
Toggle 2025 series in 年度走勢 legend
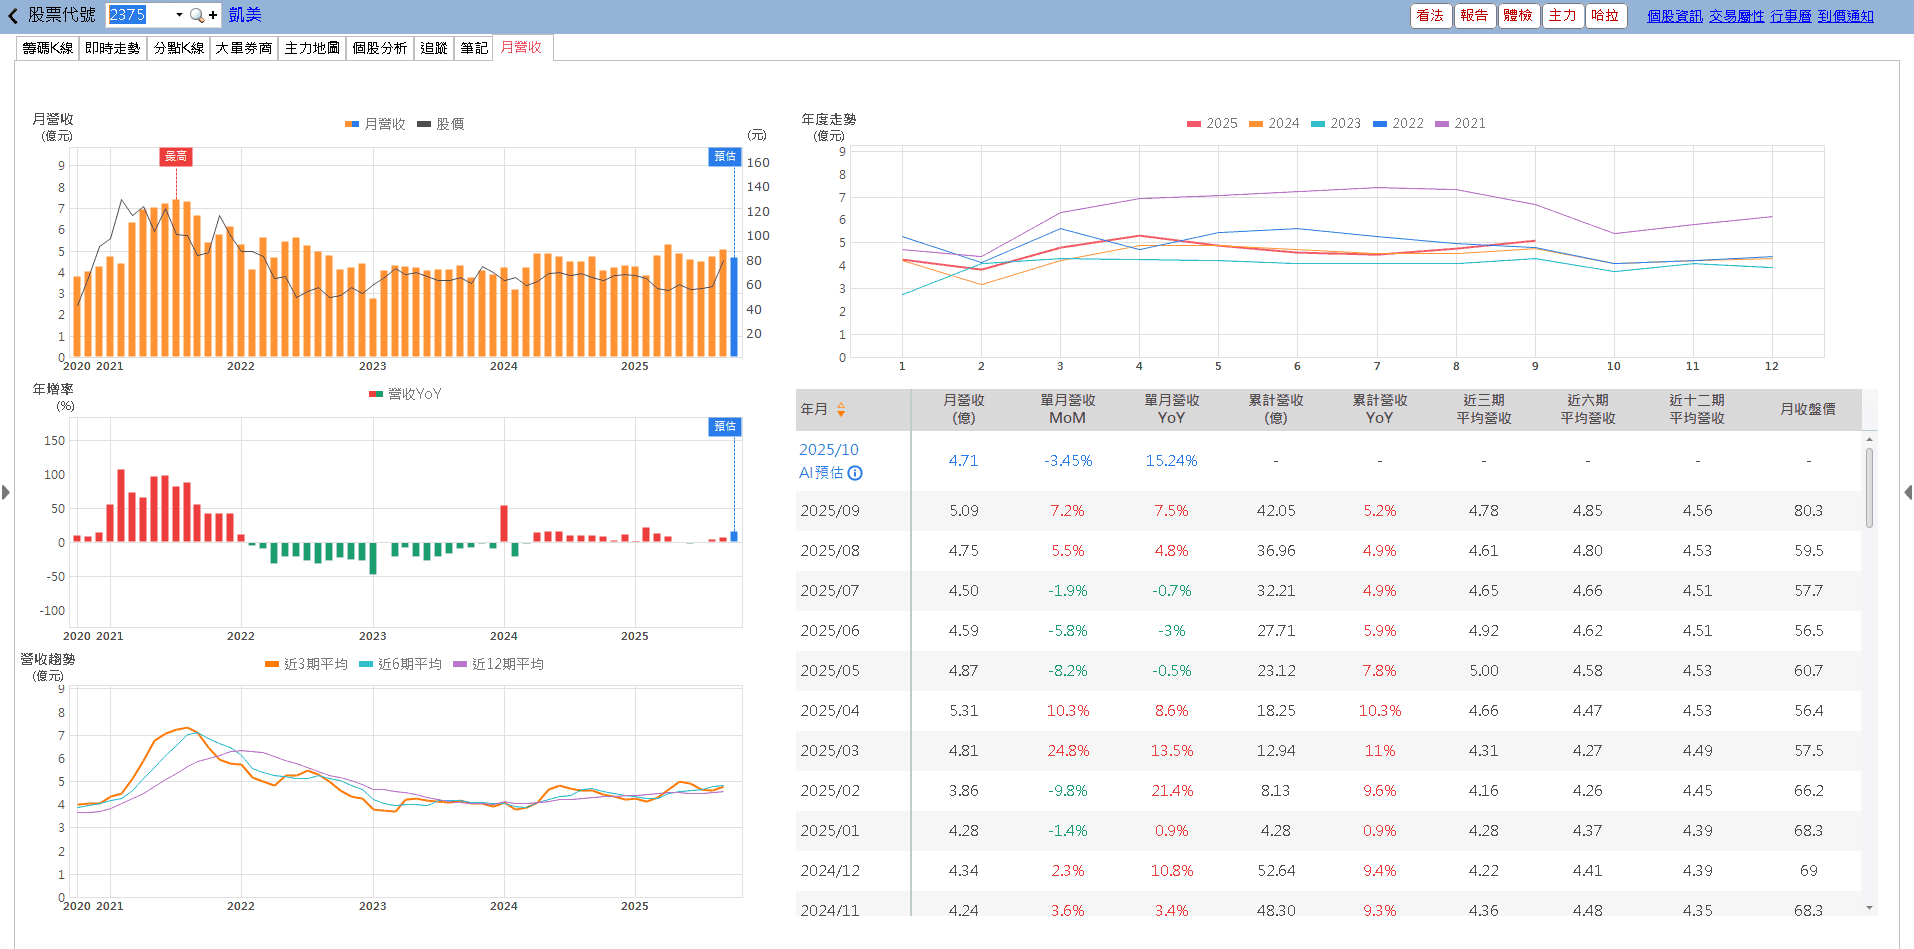click(1212, 124)
